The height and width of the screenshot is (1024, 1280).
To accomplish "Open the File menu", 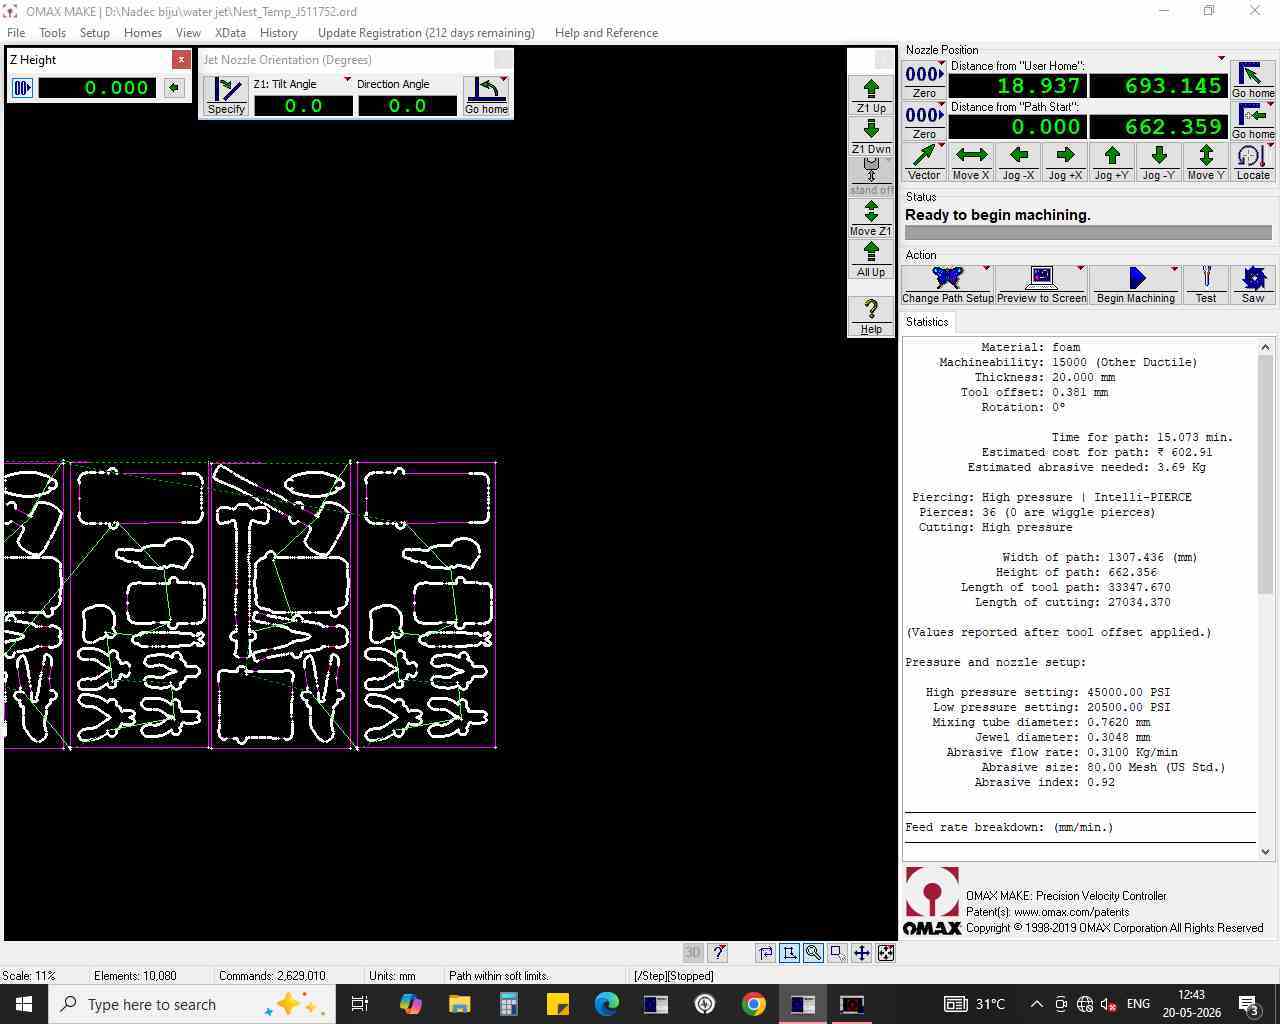I will coord(16,33).
